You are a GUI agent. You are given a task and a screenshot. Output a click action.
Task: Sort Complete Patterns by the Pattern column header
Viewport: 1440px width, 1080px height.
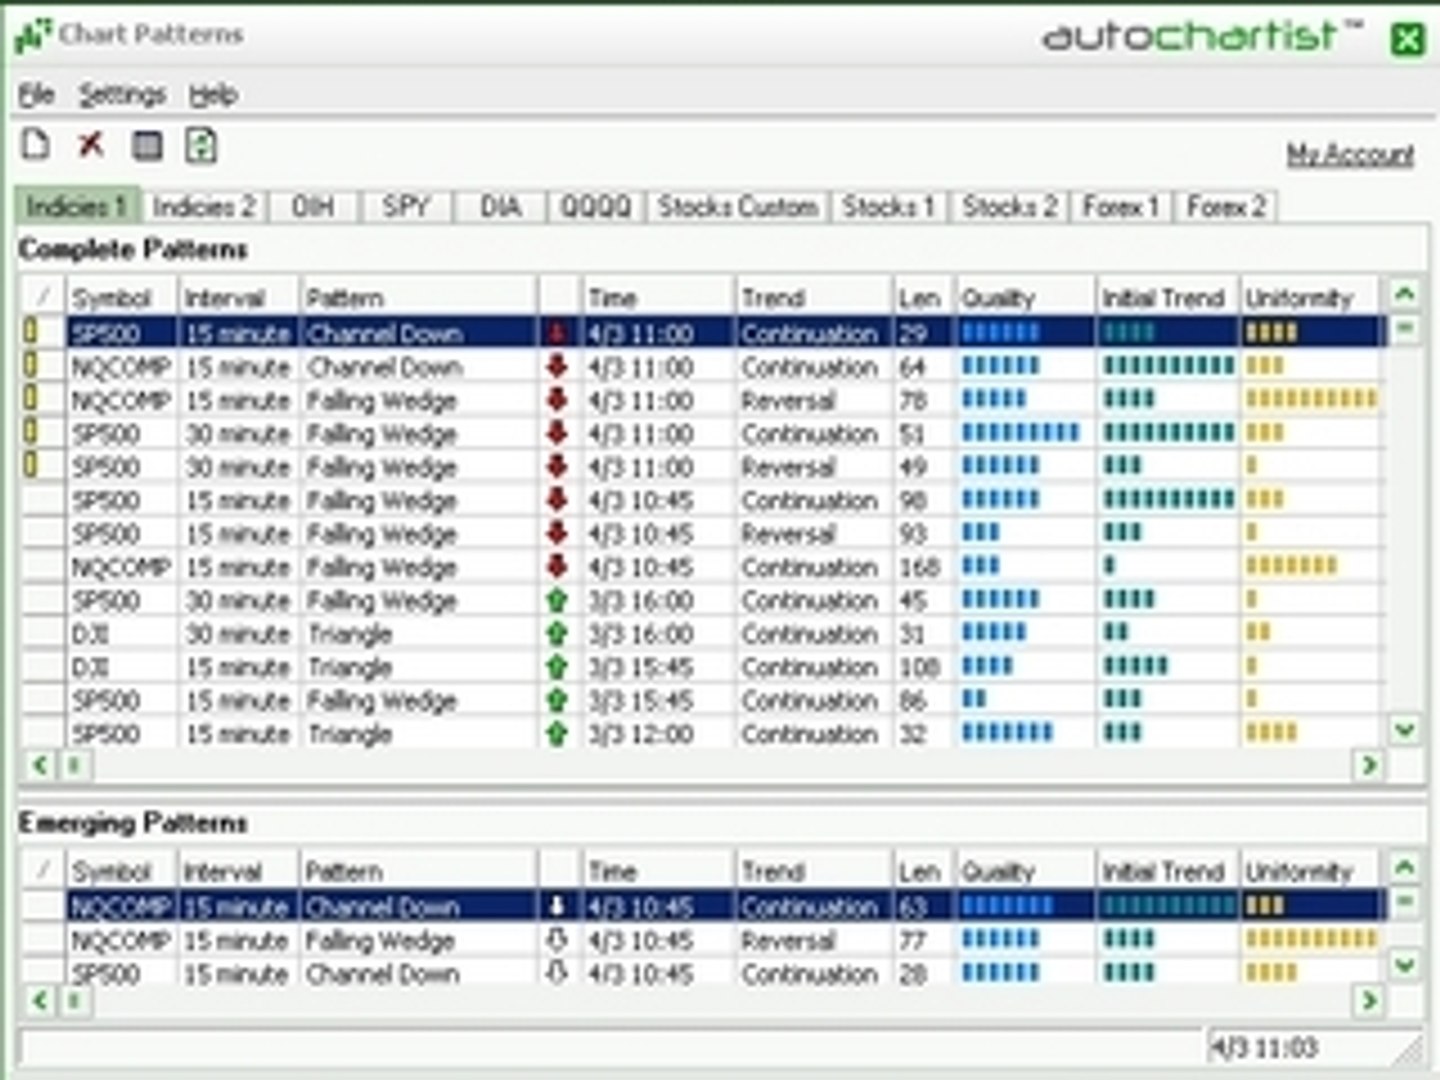[418, 297]
